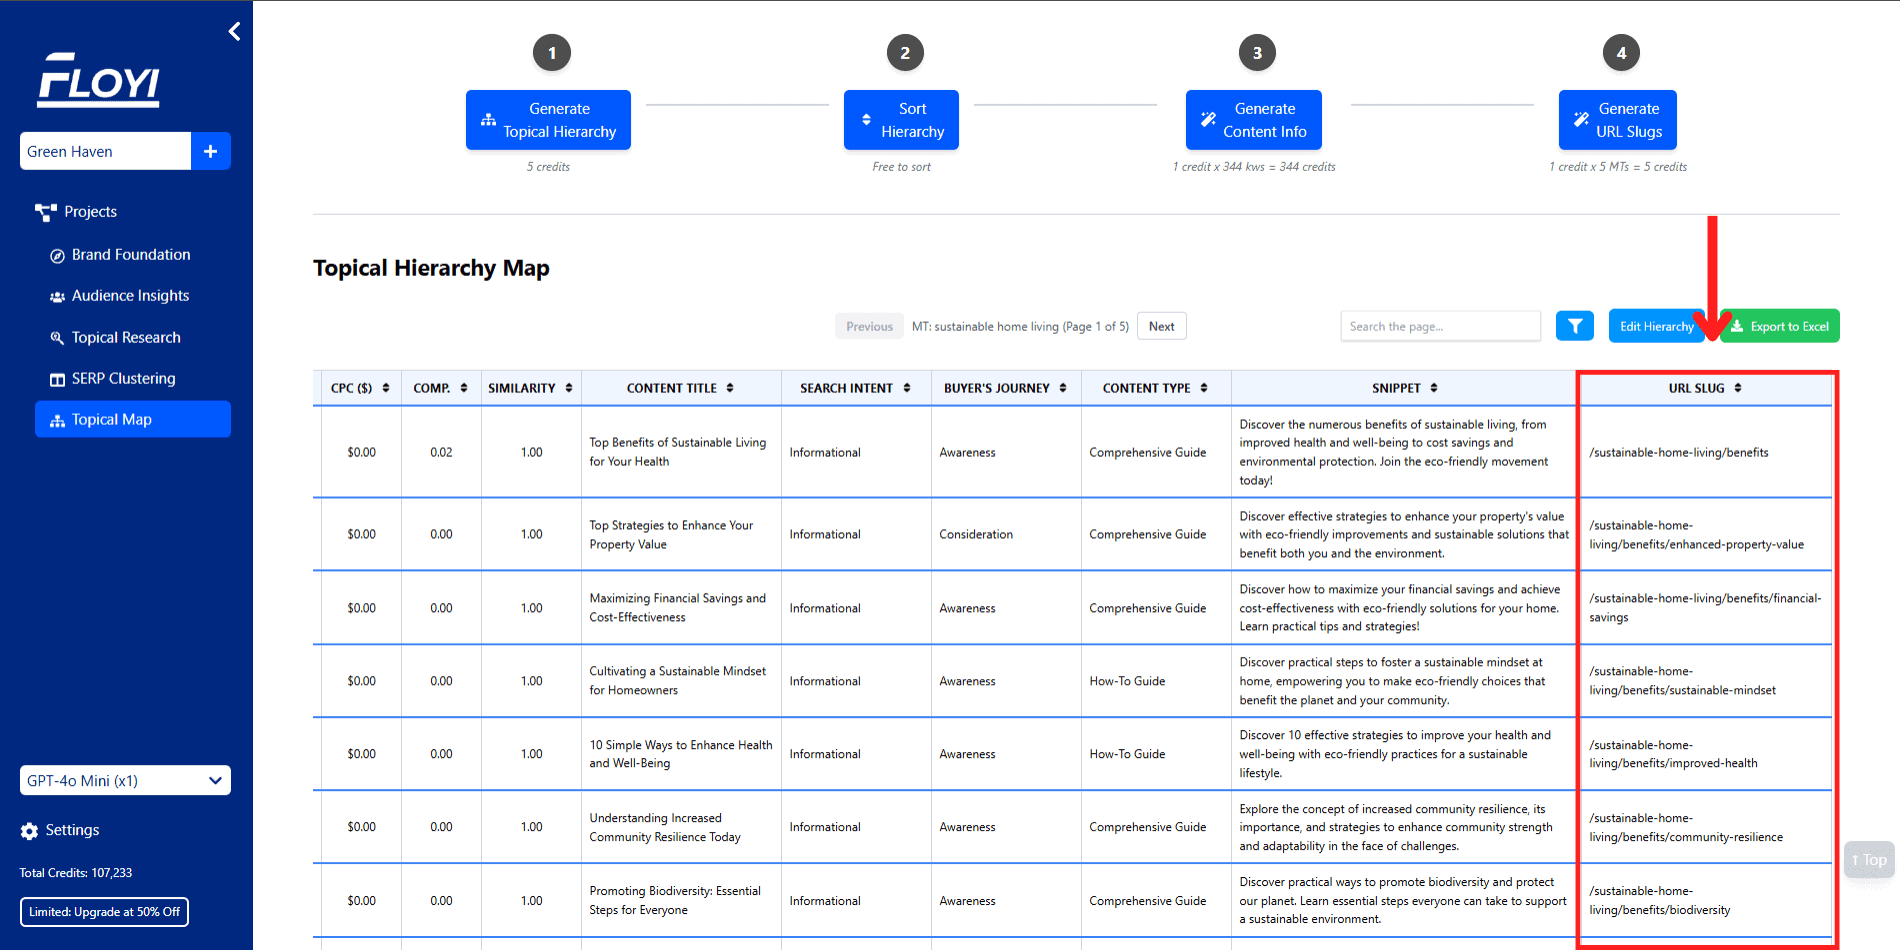Click Generate URL Slugs button

[x=1618, y=120]
